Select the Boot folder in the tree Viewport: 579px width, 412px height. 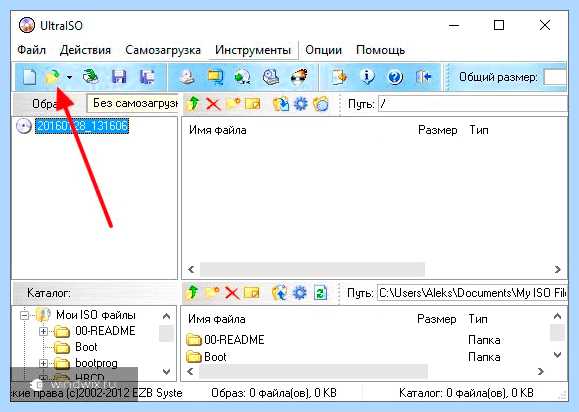pos(86,347)
